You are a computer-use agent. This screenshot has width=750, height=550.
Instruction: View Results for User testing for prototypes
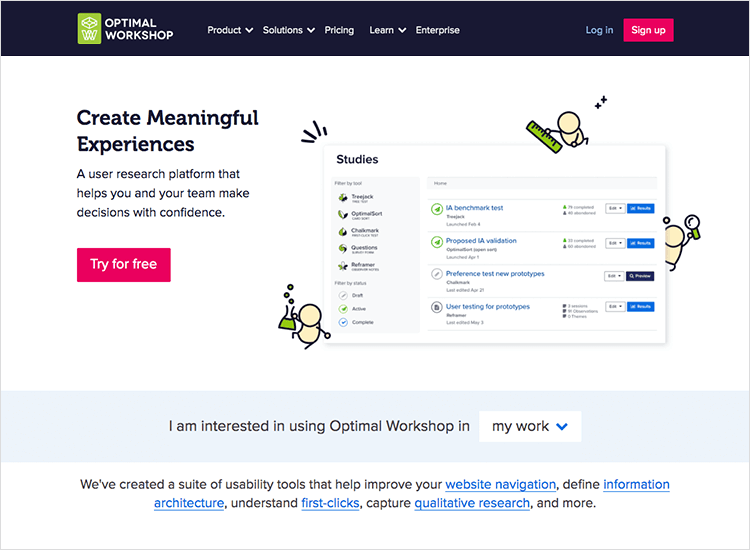(640, 307)
